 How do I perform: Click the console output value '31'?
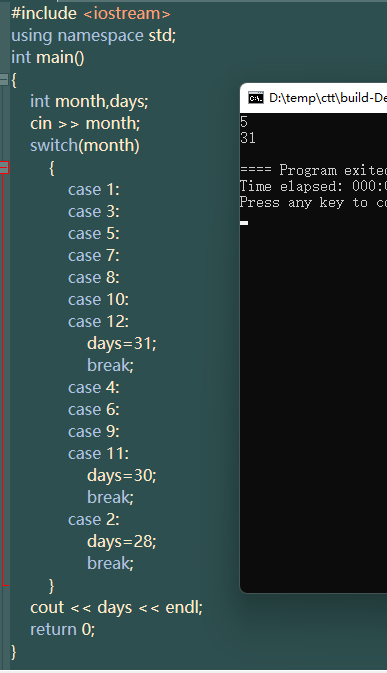248,138
